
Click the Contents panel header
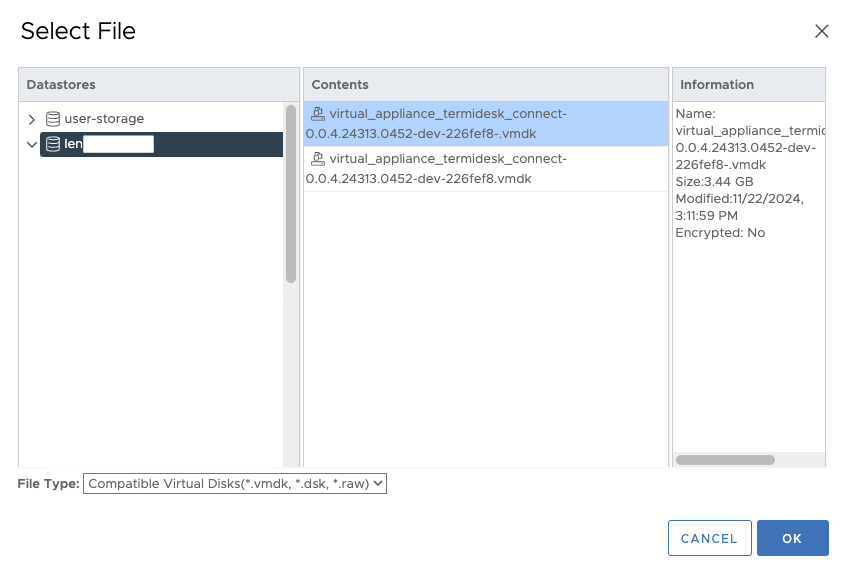coord(486,85)
